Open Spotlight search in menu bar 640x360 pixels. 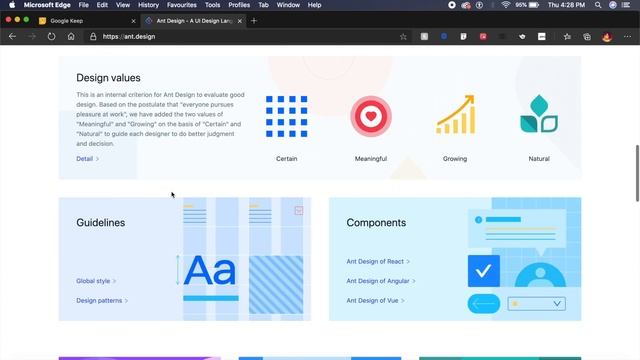(598, 5)
